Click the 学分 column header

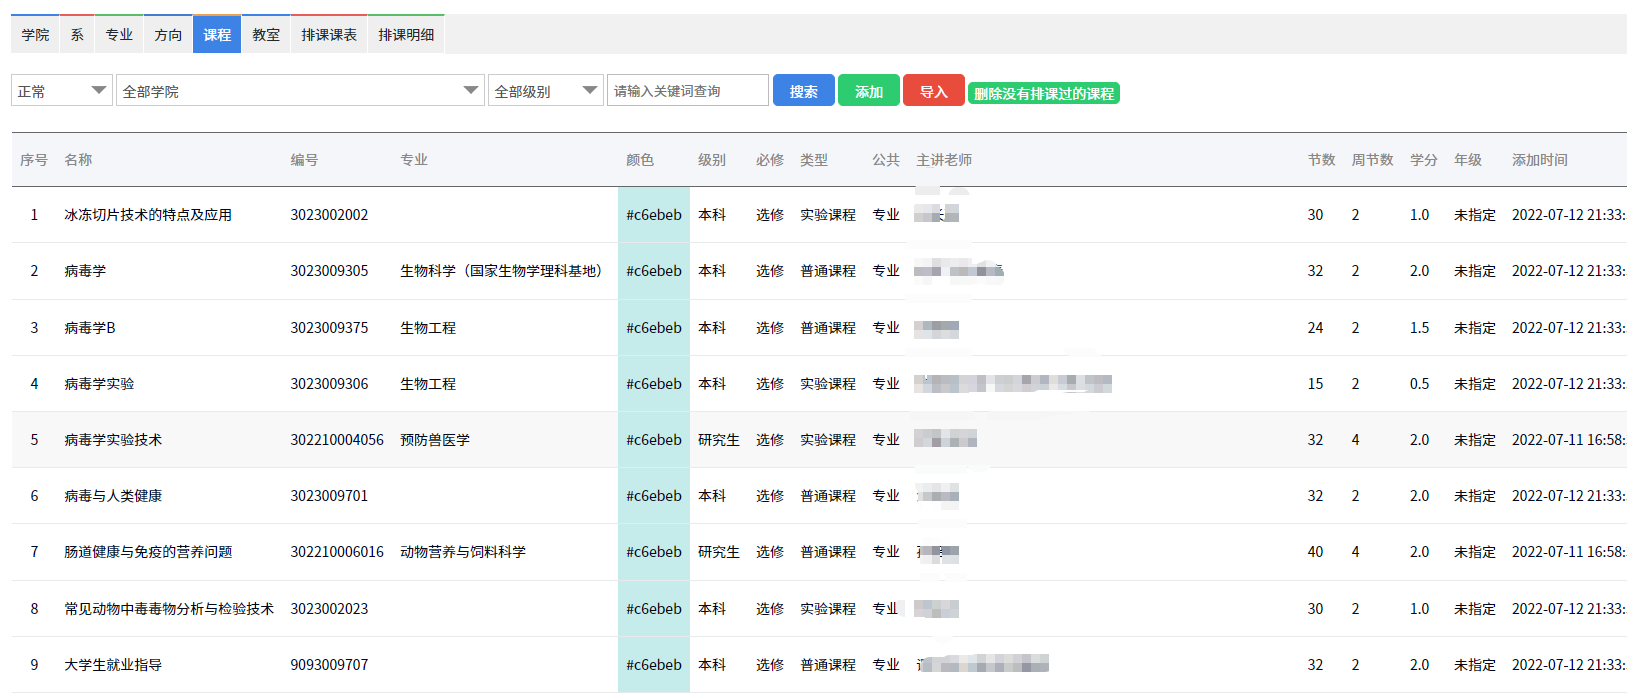click(1424, 160)
